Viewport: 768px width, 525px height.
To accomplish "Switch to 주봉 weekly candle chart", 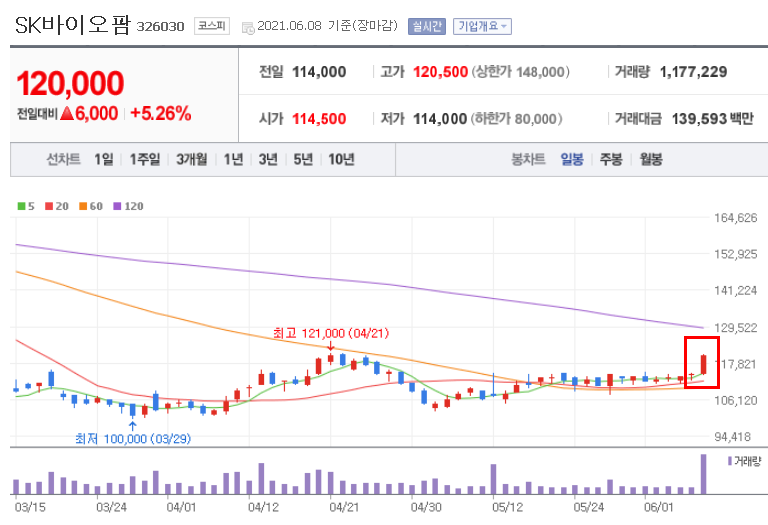I will tap(611, 159).
